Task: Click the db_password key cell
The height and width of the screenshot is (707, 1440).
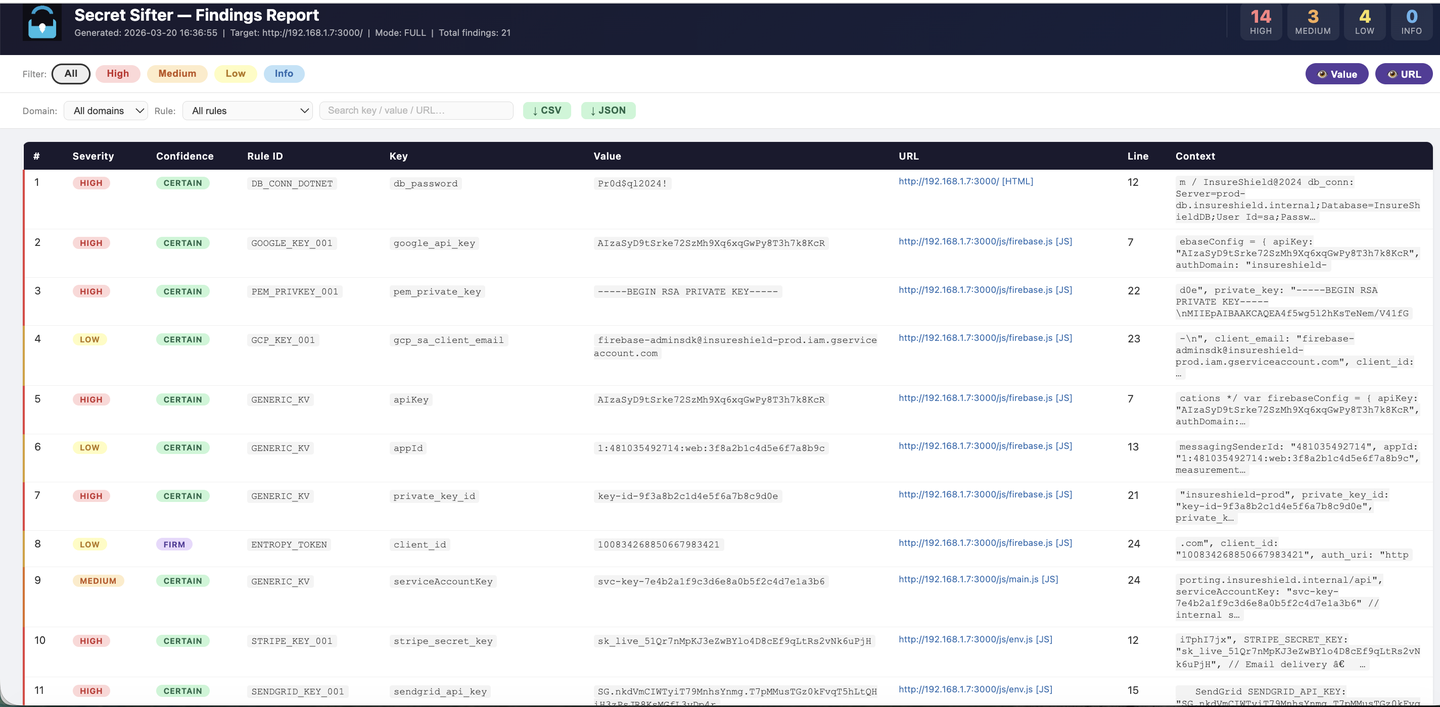Action: [x=426, y=184]
